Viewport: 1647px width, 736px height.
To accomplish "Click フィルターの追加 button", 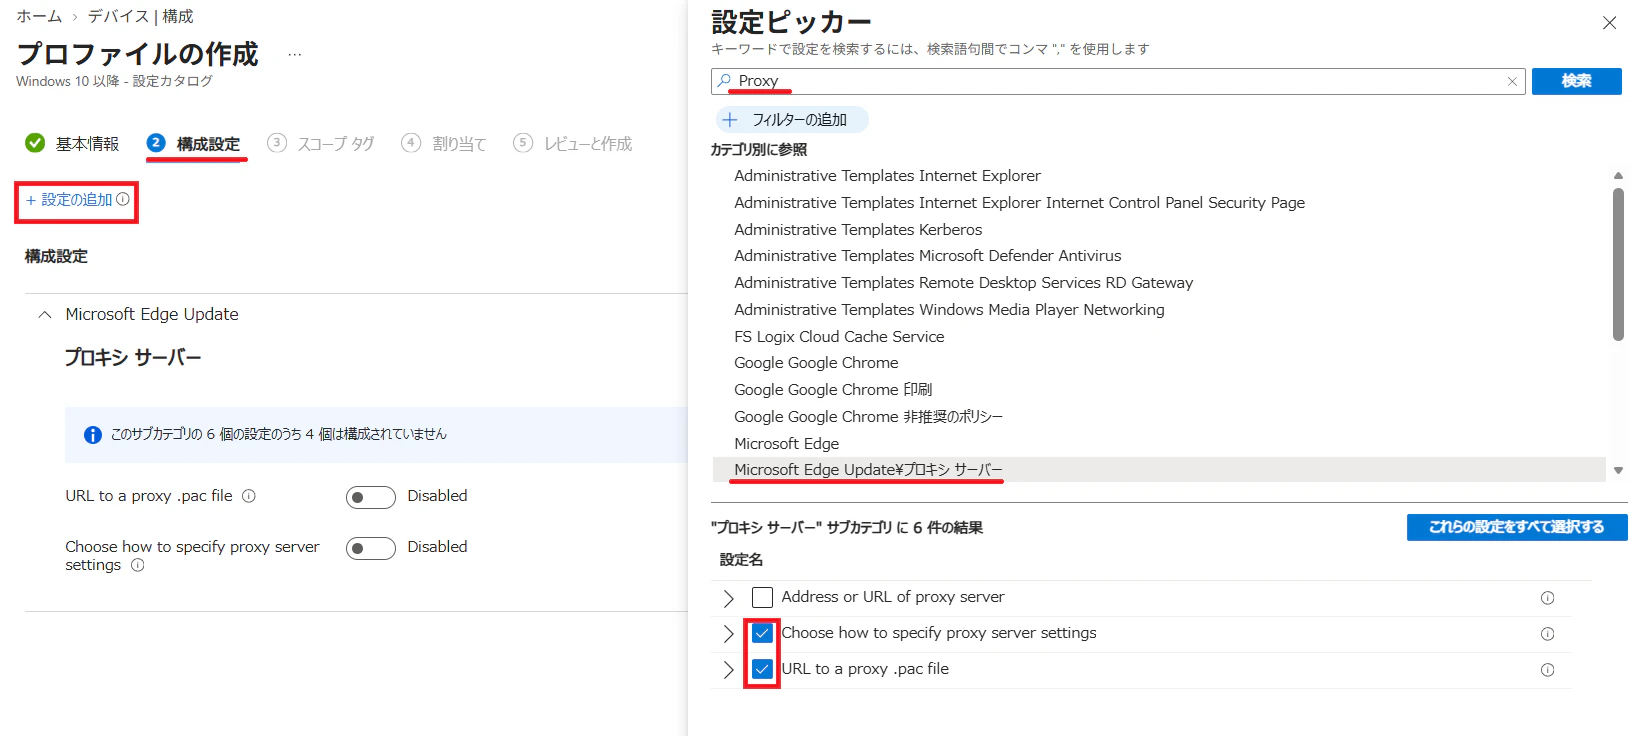I will pos(792,120).
